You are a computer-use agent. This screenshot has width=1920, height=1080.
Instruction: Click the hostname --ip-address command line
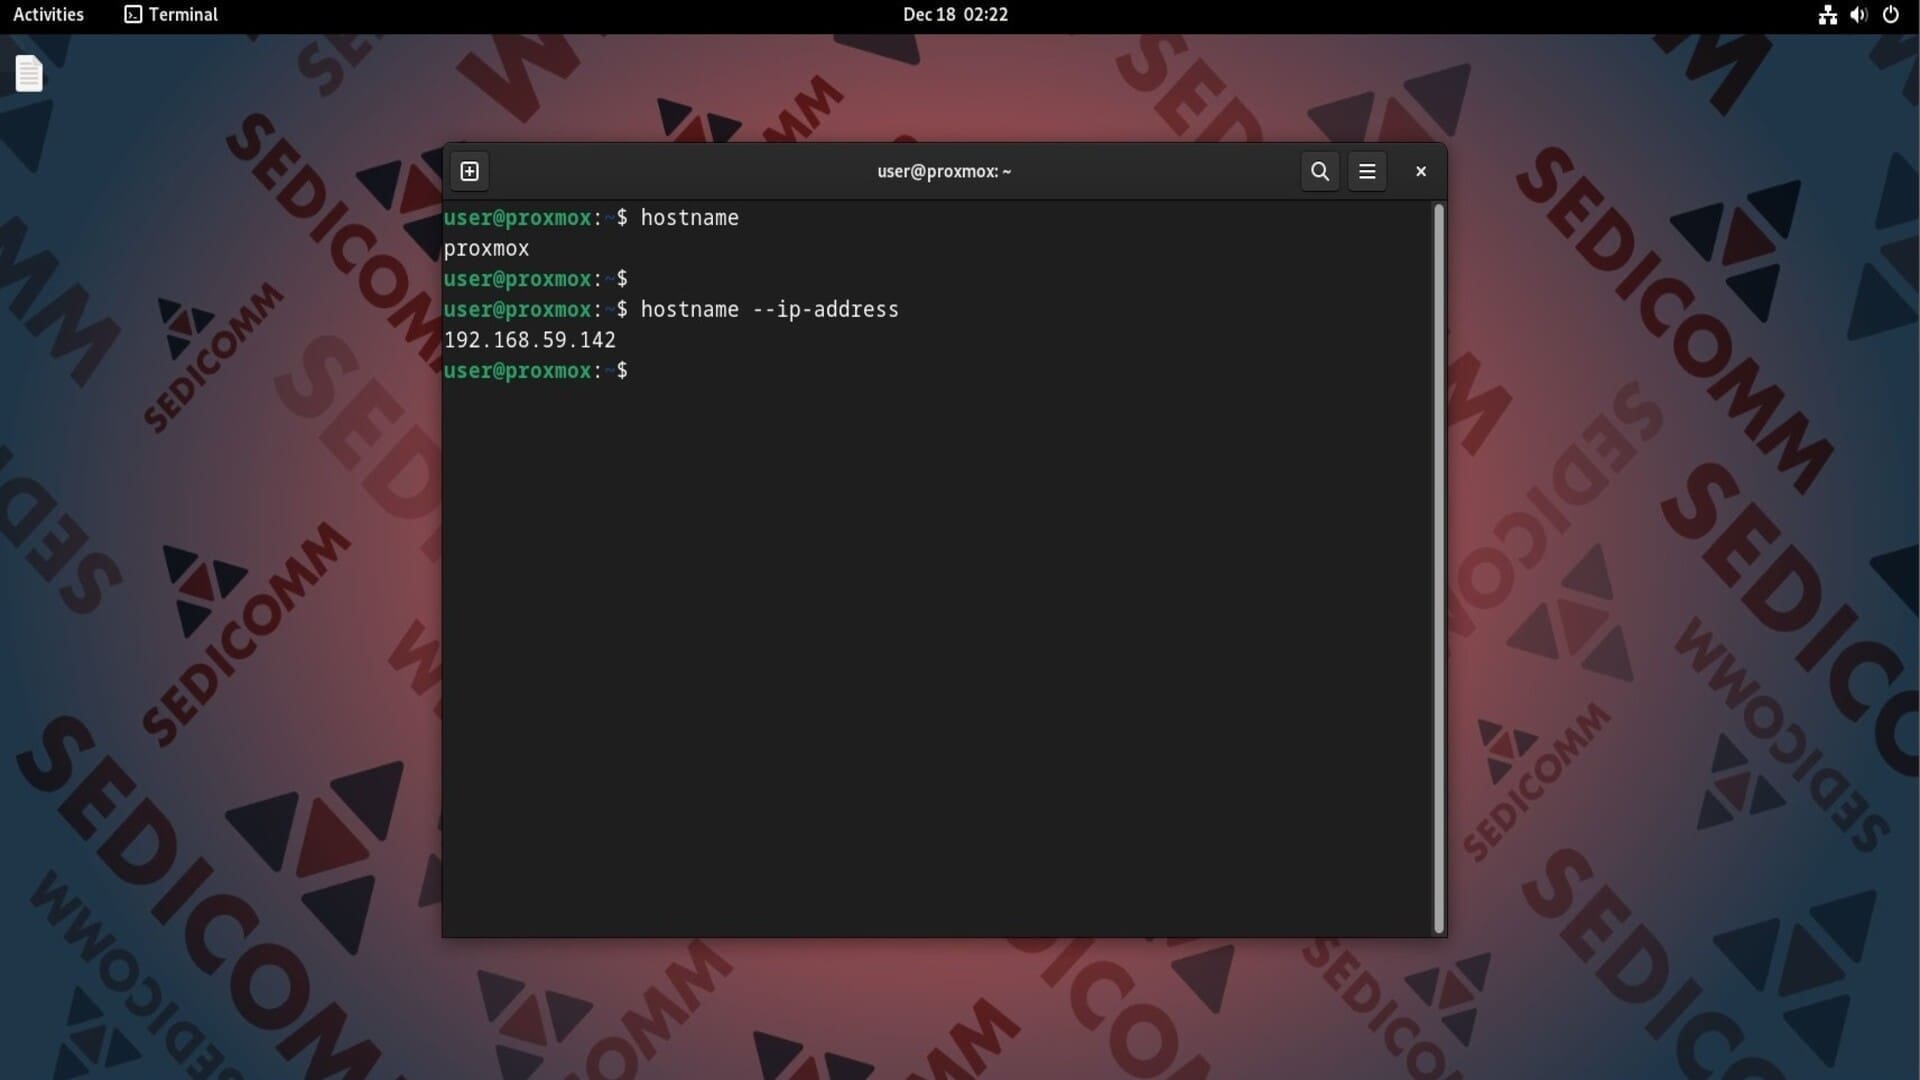coord(768,309)
